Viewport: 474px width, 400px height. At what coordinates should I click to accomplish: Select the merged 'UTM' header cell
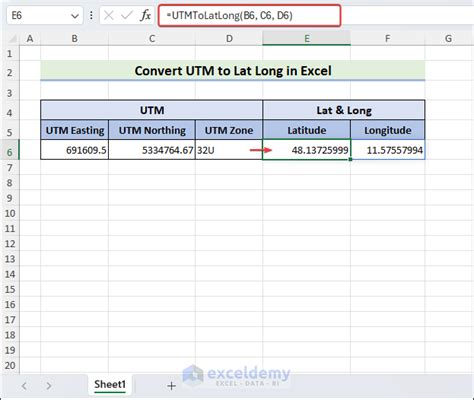pyautogui.click(x=152, y=110)
